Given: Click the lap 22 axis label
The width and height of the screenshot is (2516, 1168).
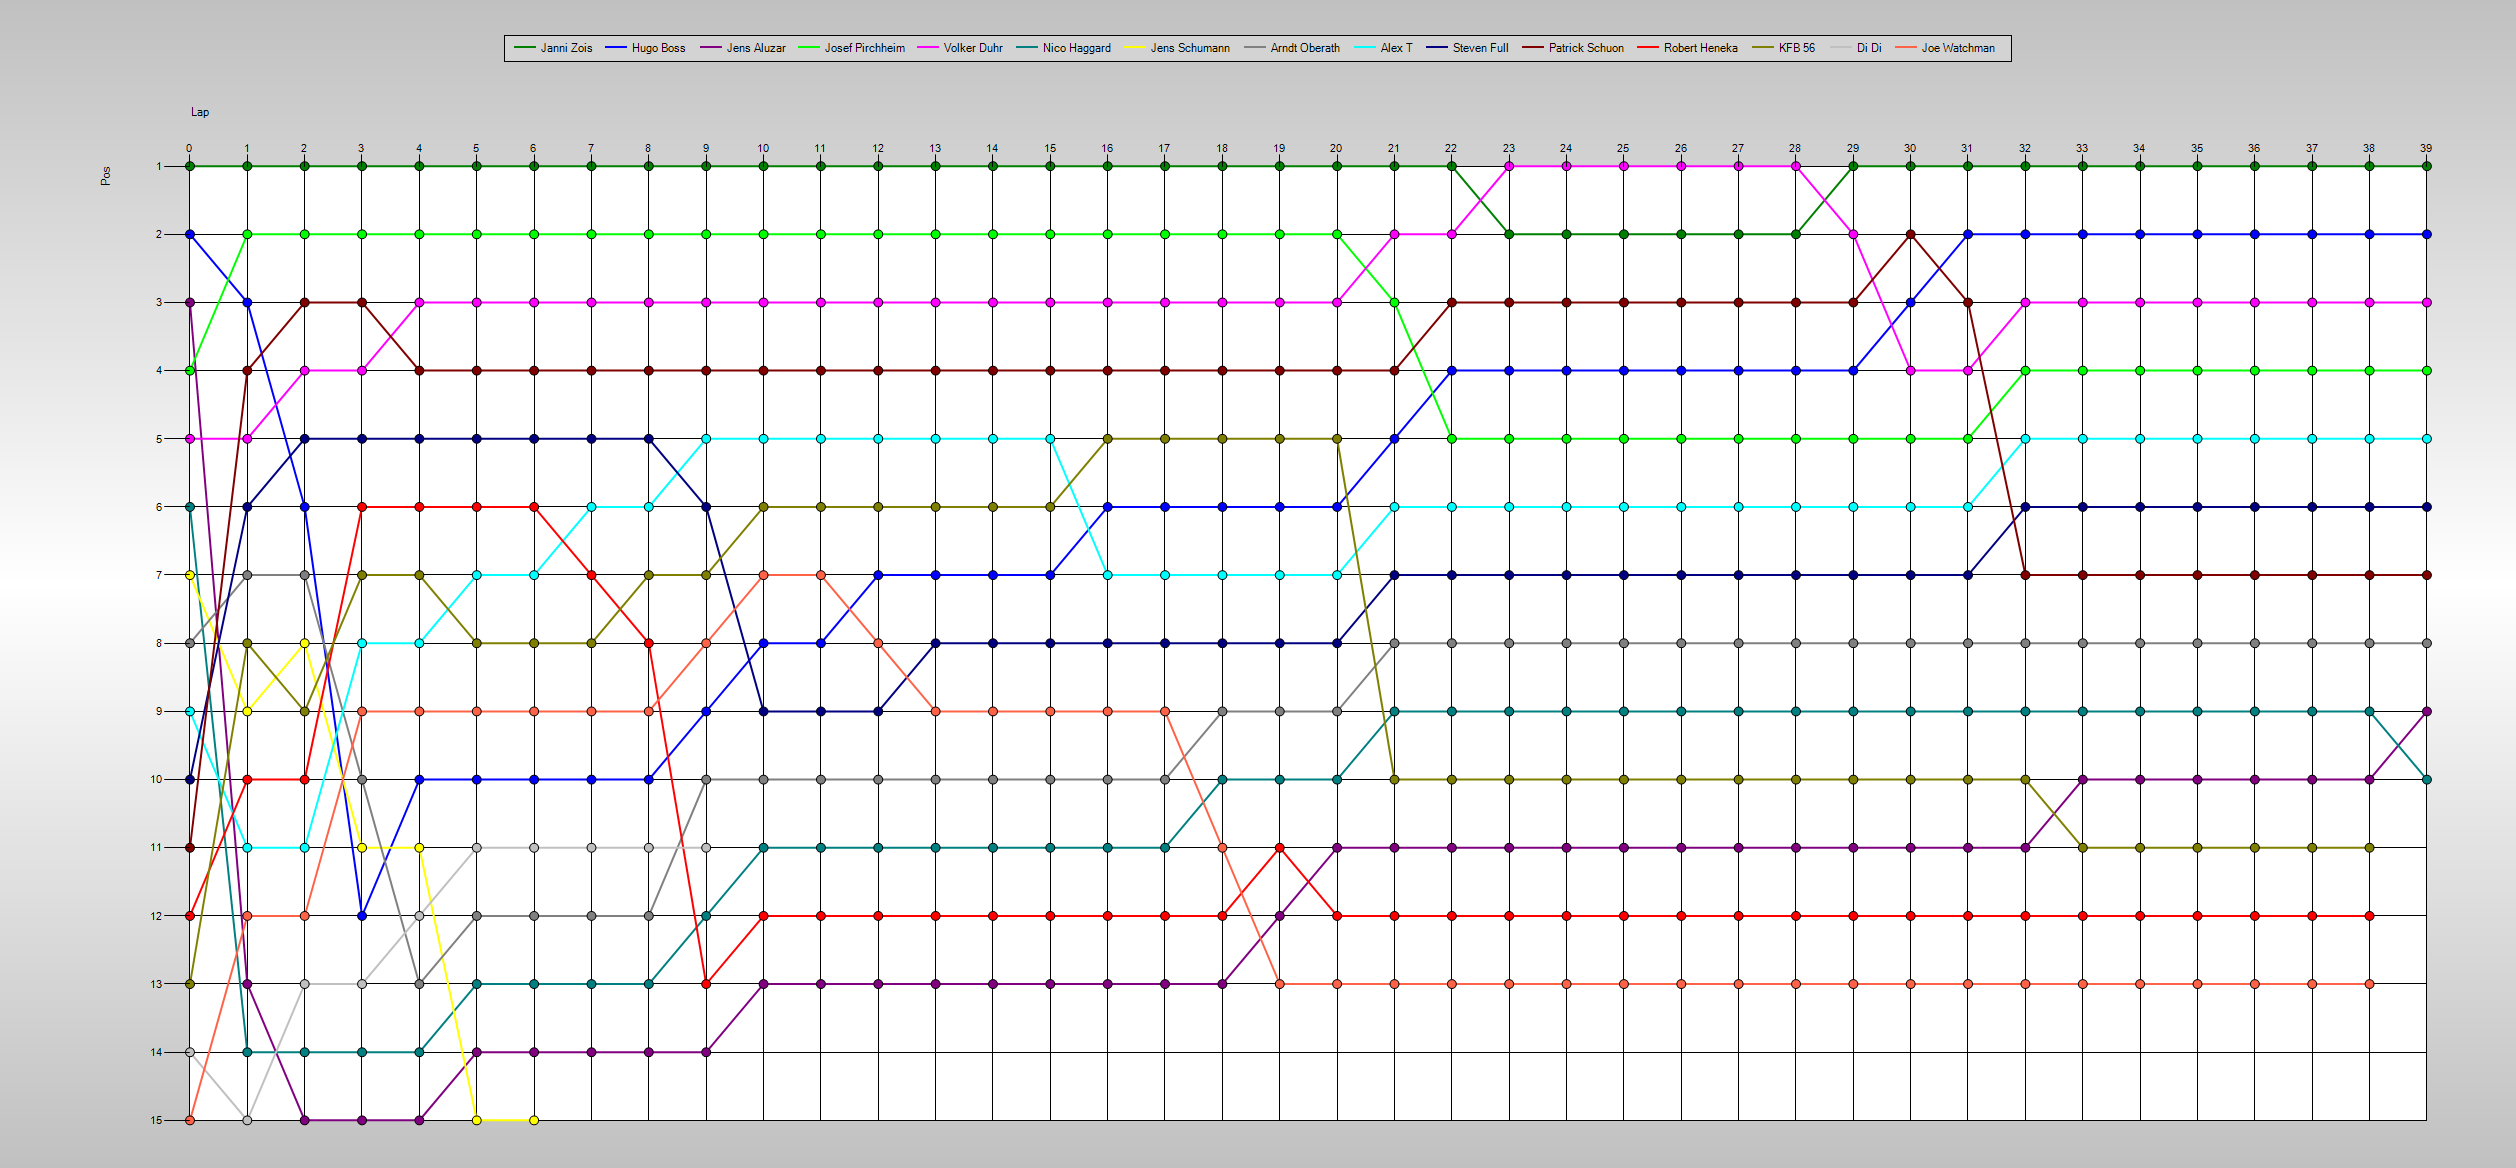Looking at the screenshot, I should click(1451, 148).
